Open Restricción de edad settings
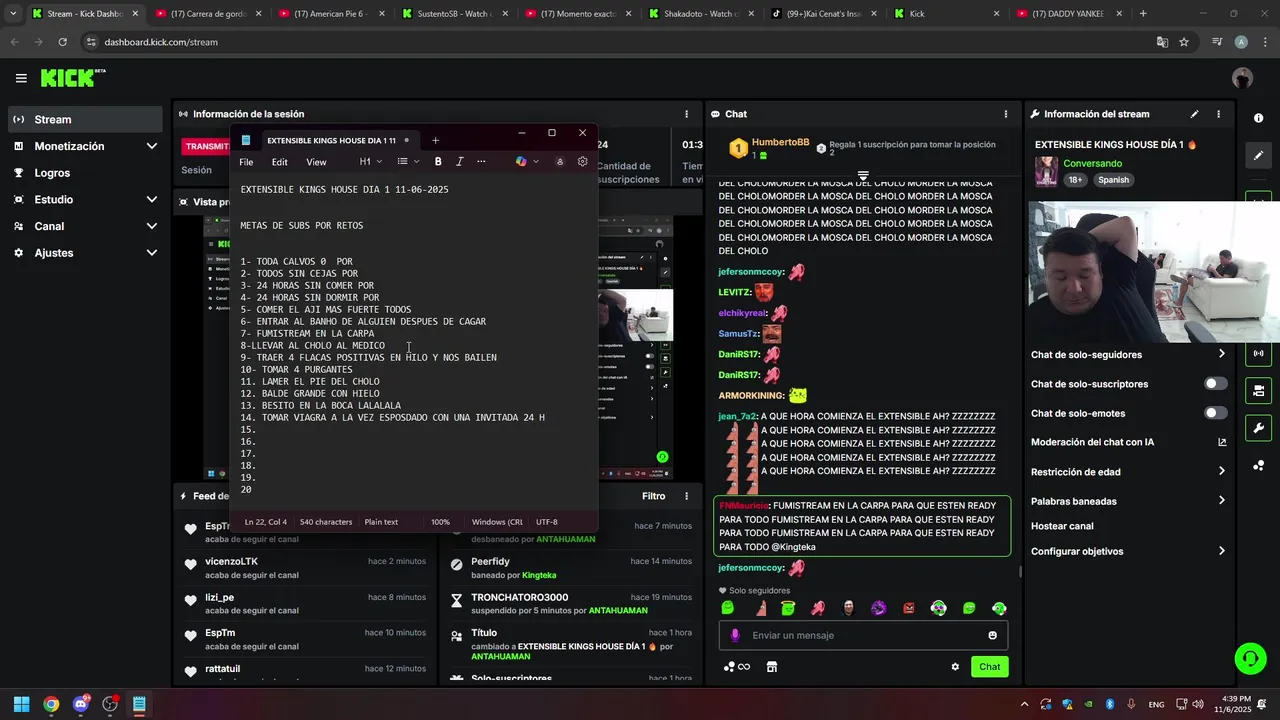 tap(1128, 472)
